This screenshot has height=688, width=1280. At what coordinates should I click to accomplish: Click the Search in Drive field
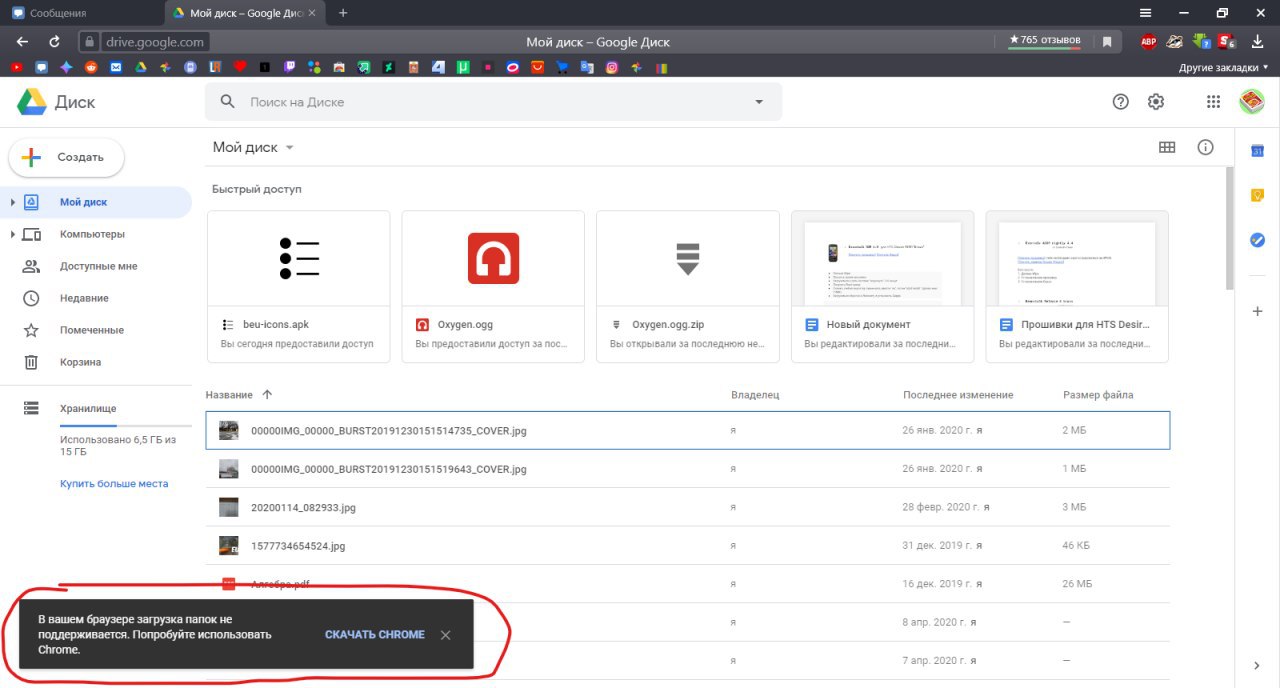pyautogui.click(x=493, y=102)
